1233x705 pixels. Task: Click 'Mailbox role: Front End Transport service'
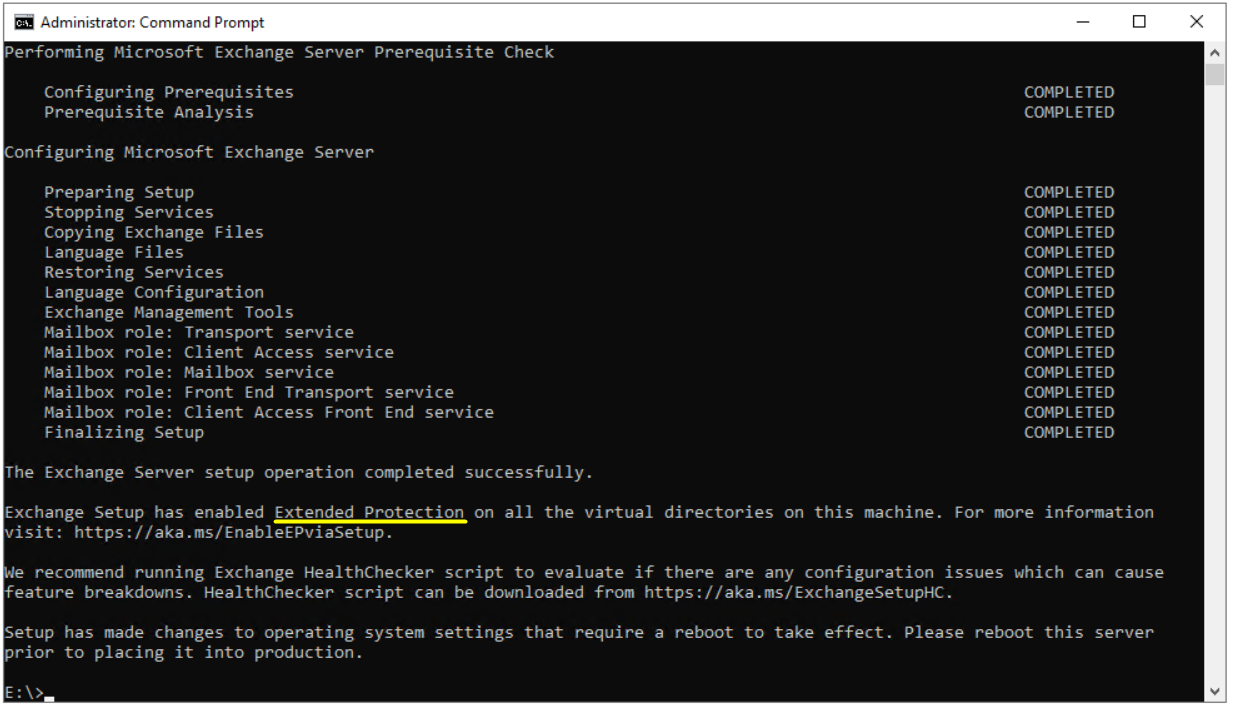pyautogui.click(x=249, y=392)
